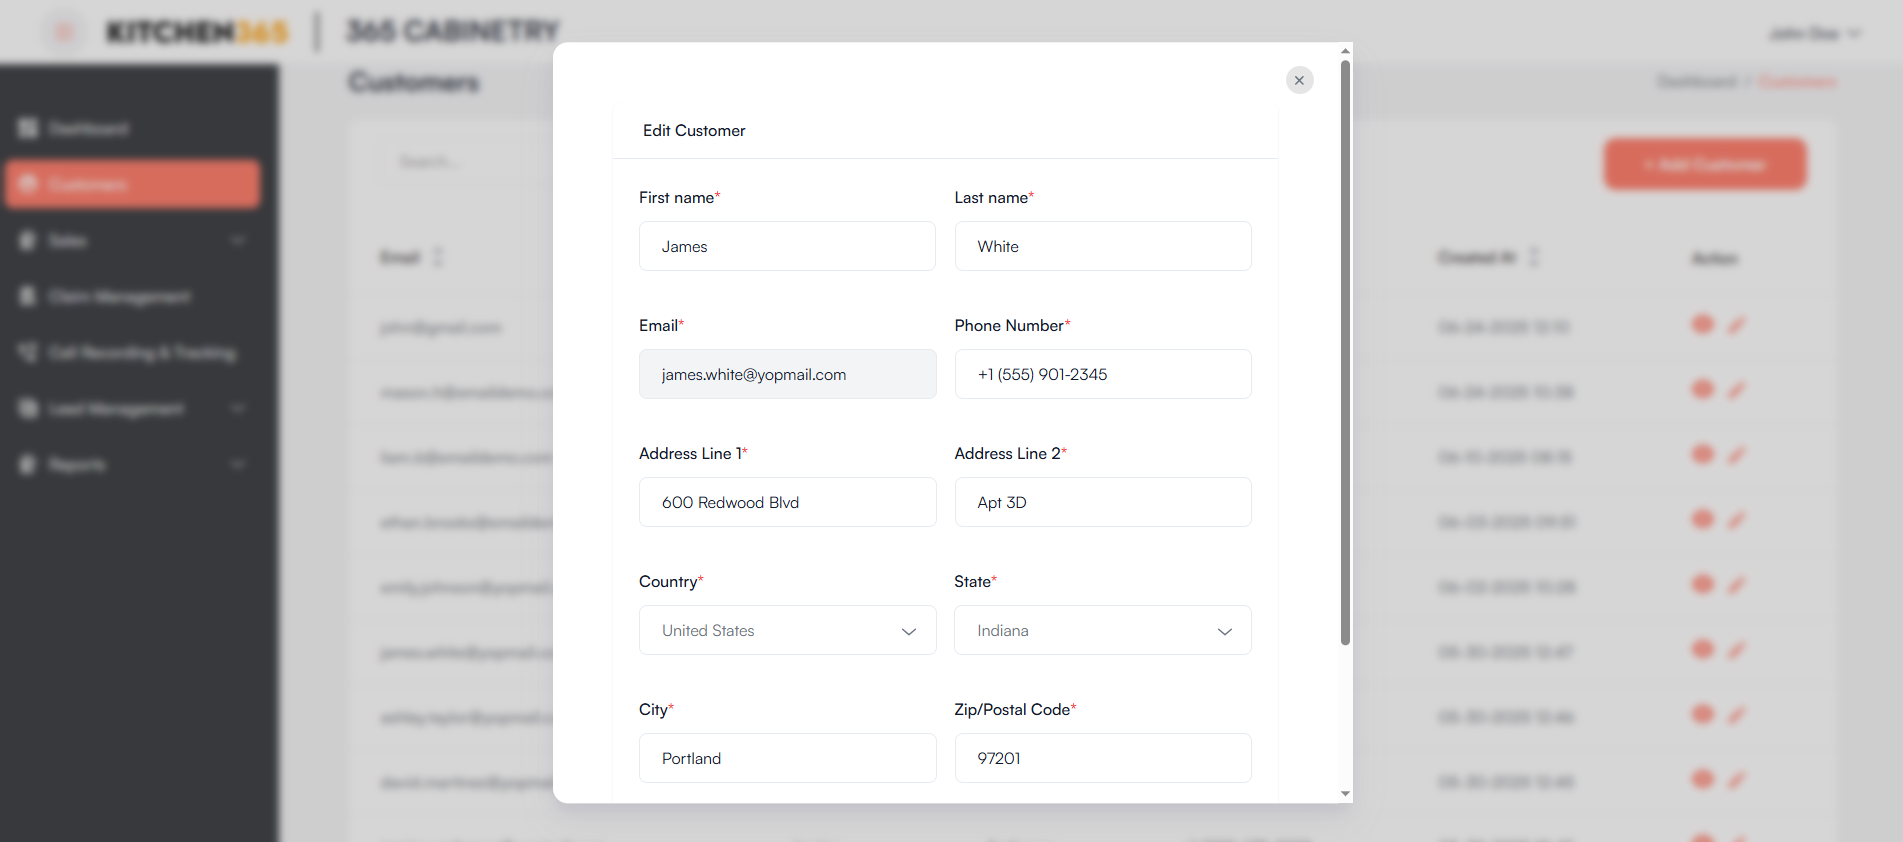
Task: Edit the City field Portland
Action: [x=787, y=758]
